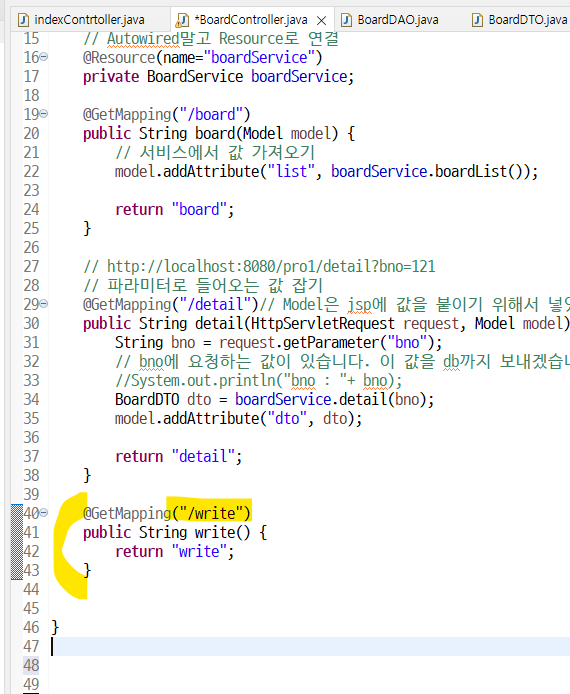Collapse the write method fold at line 40
The image size is (570, 694).
point(44,513)
